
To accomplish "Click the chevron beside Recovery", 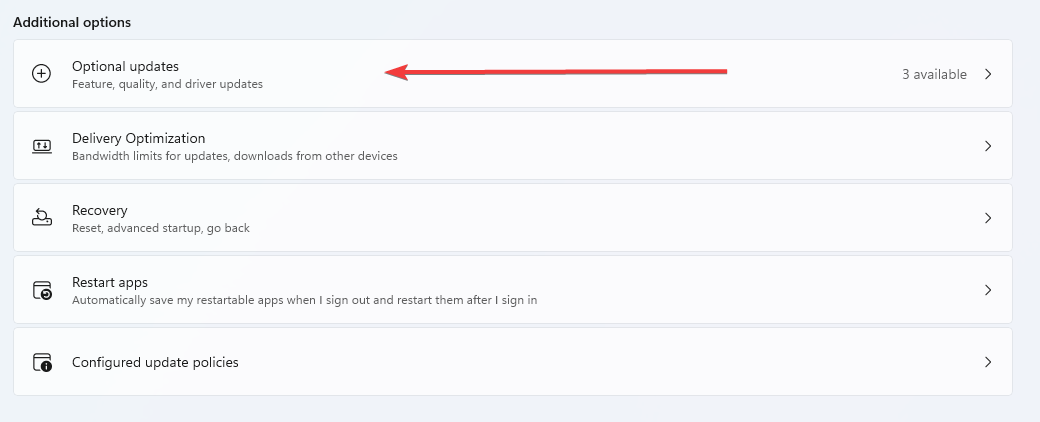I will pyautogui.click(x=988, y=218).
